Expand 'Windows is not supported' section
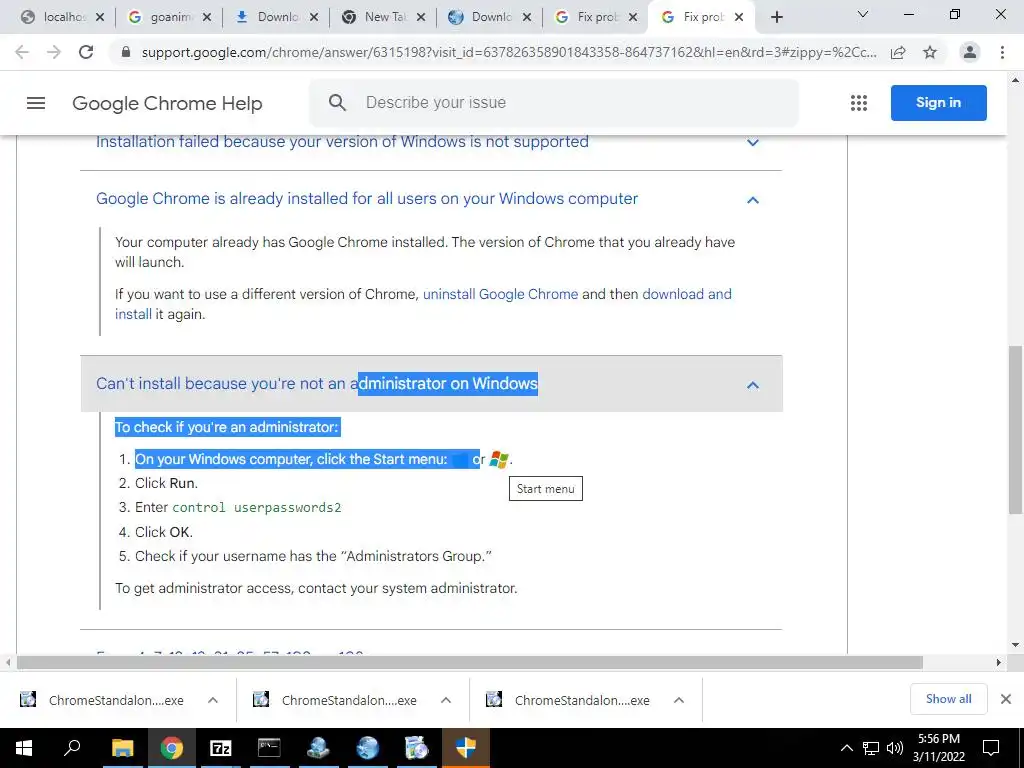The width and height of the screenshot is (1024, 768). coord(753,142)
